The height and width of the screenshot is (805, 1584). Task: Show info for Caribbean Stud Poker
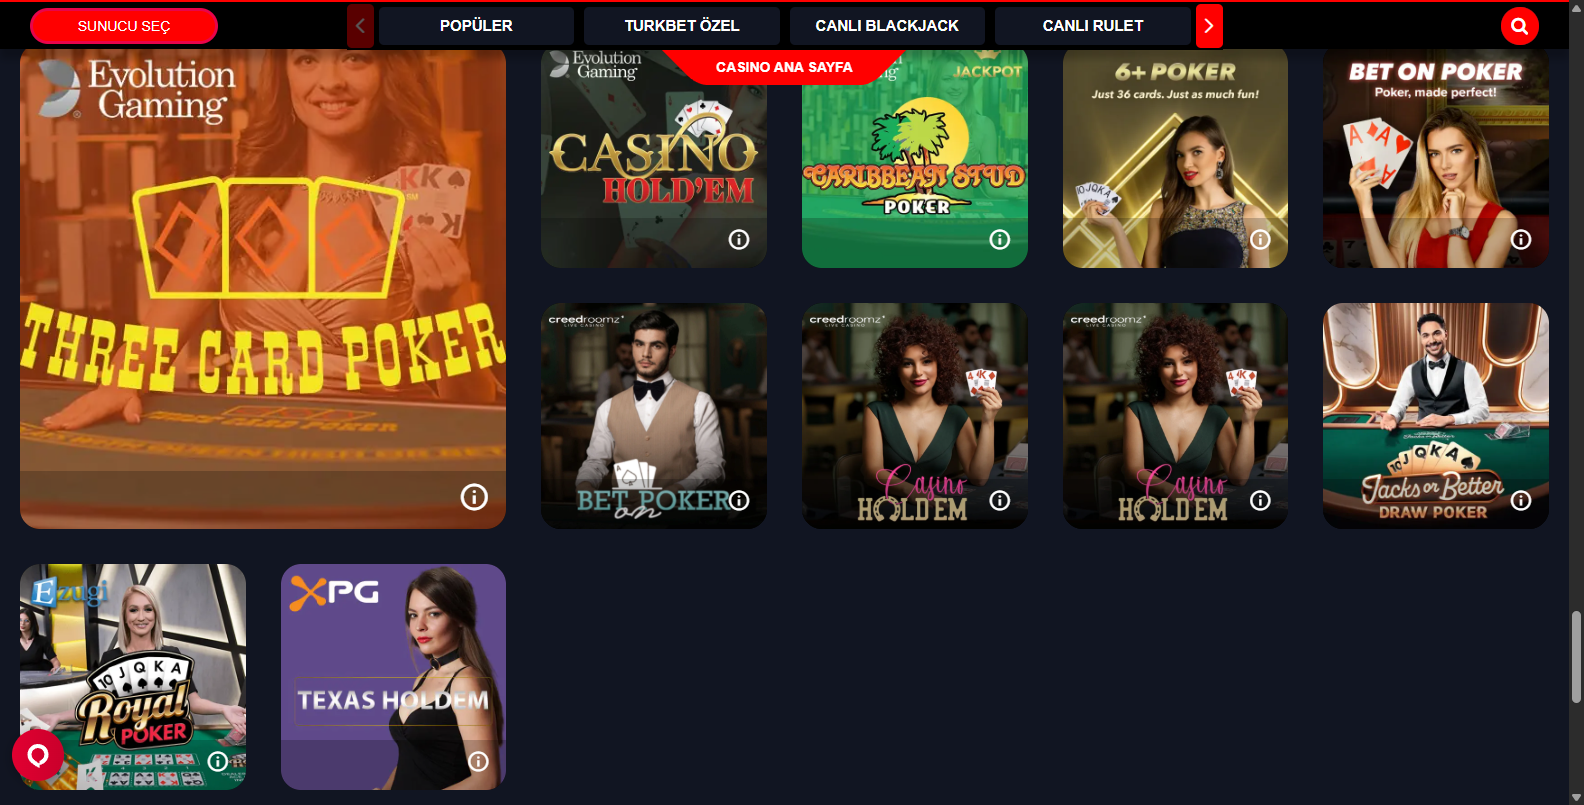pos(1000,240)
